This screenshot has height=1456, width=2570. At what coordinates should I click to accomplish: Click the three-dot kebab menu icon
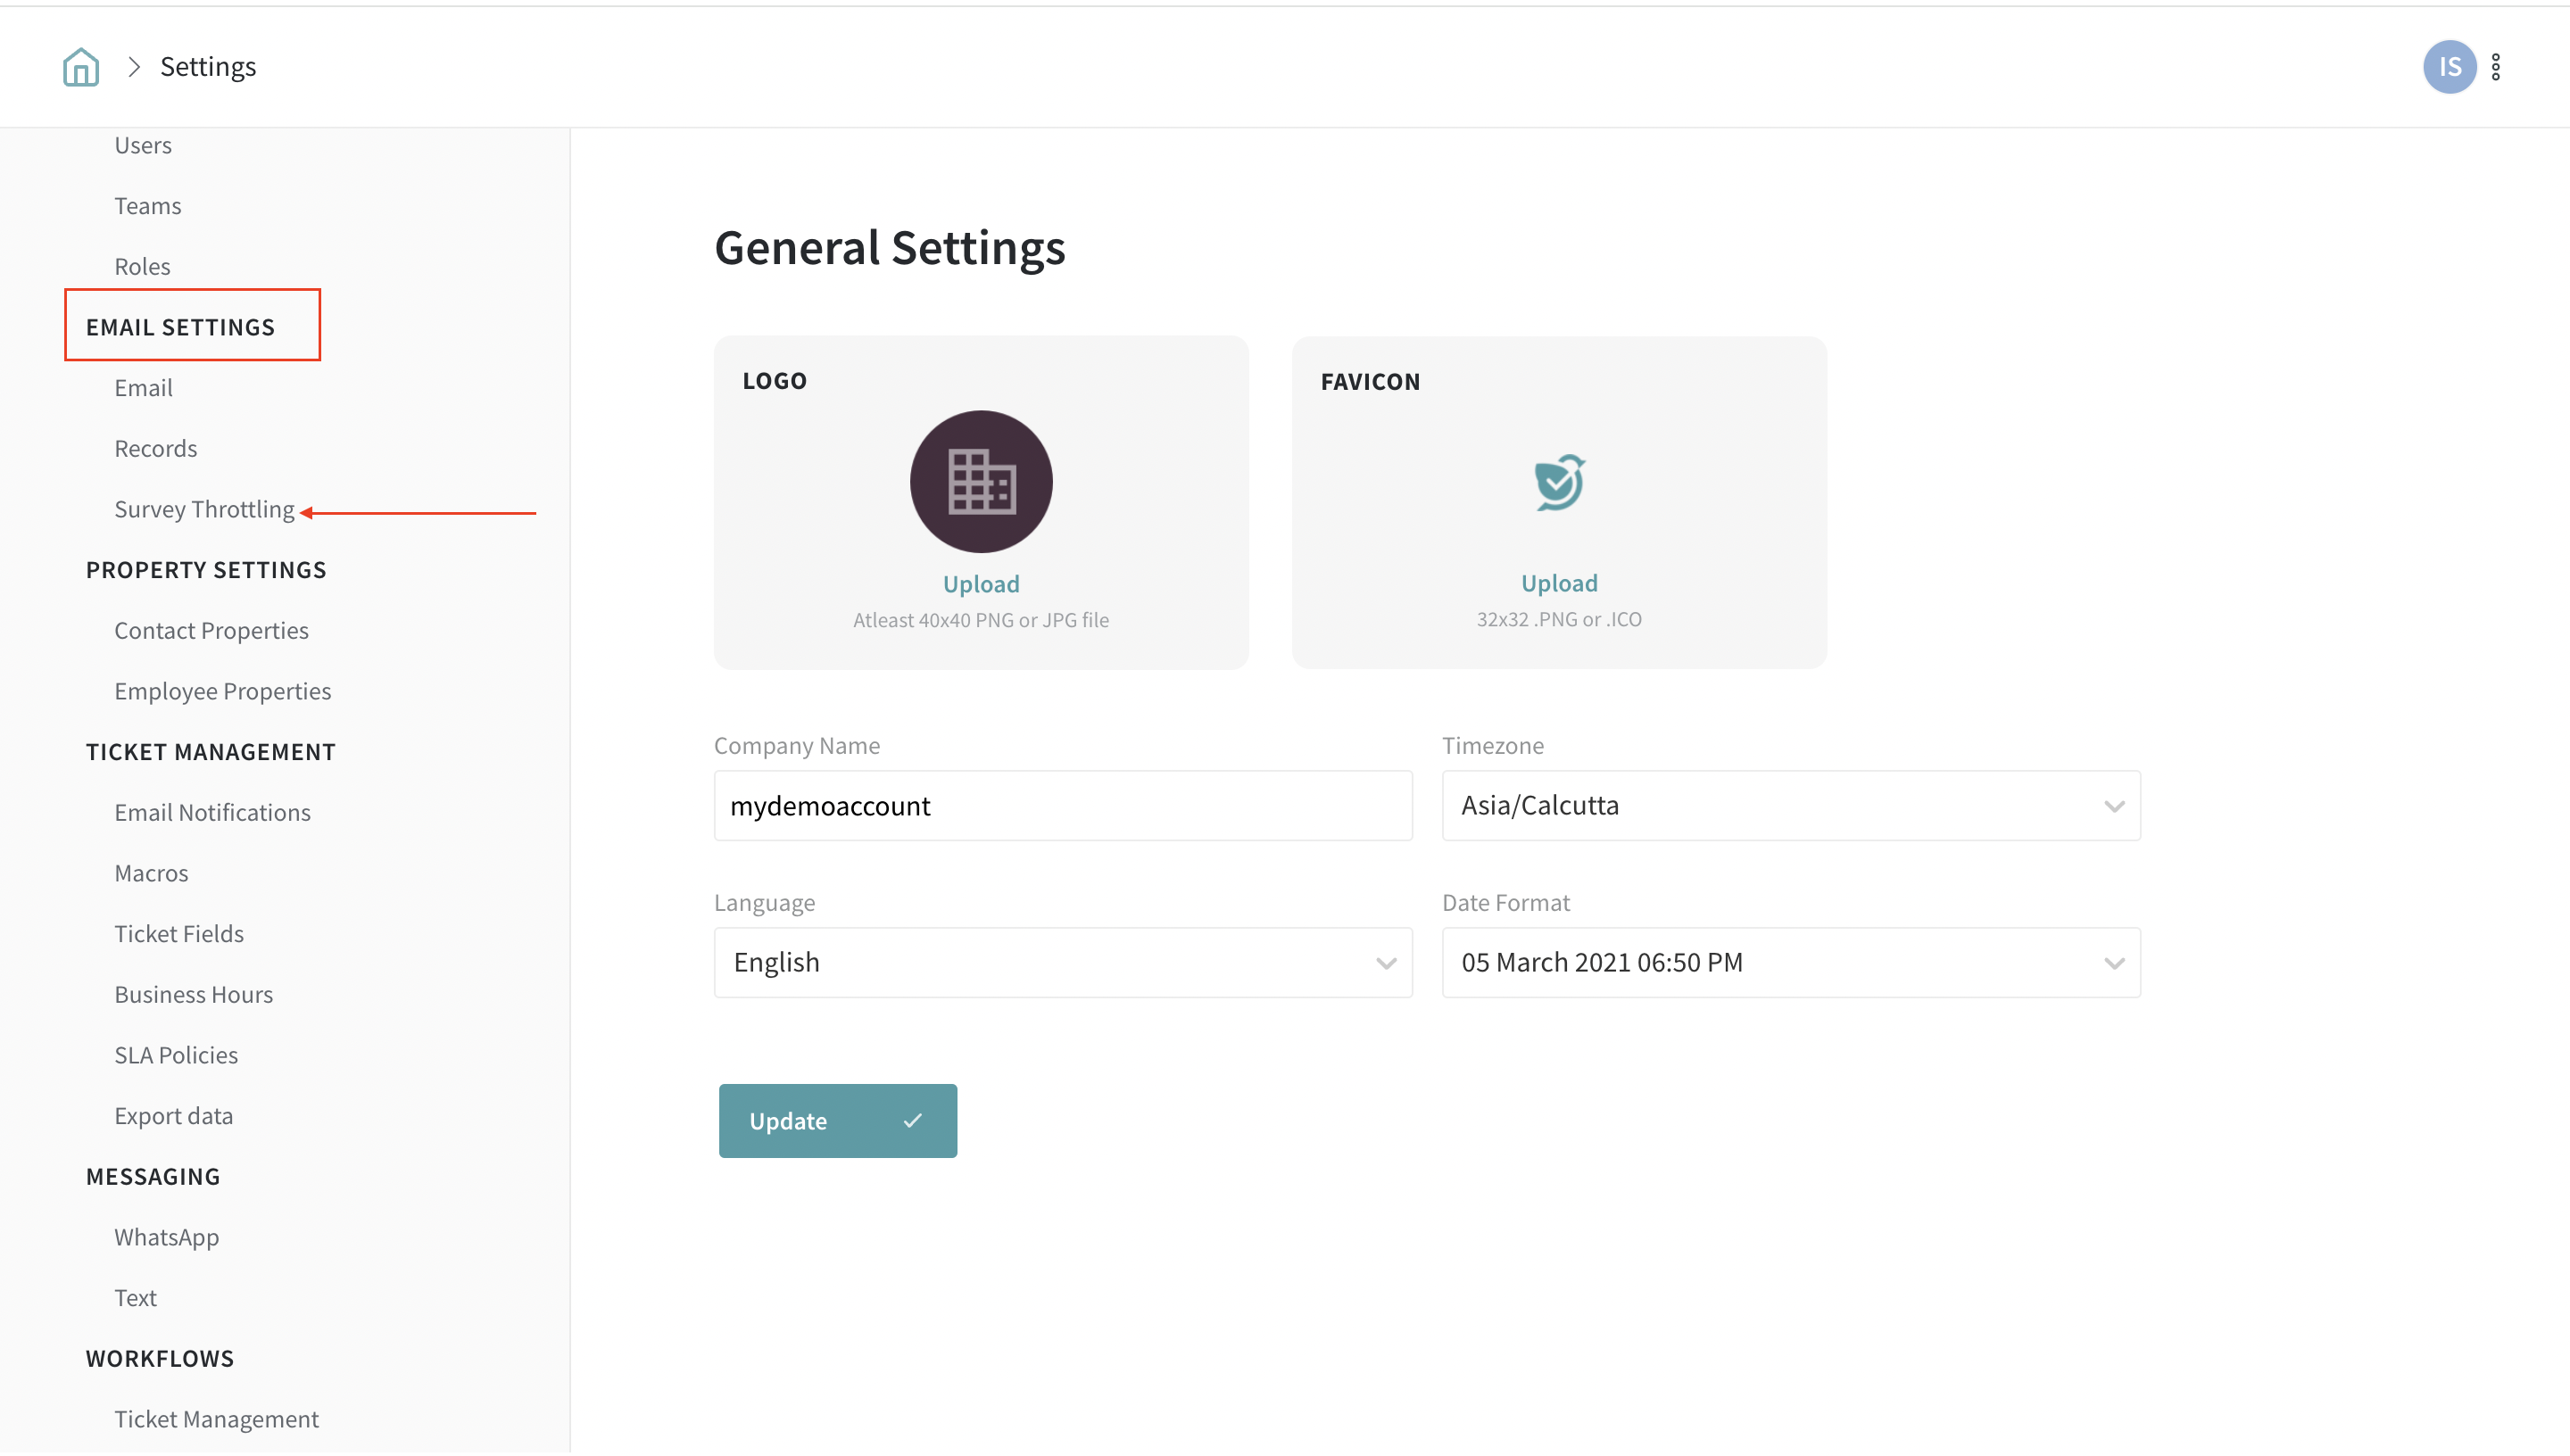pos(2496,67)
